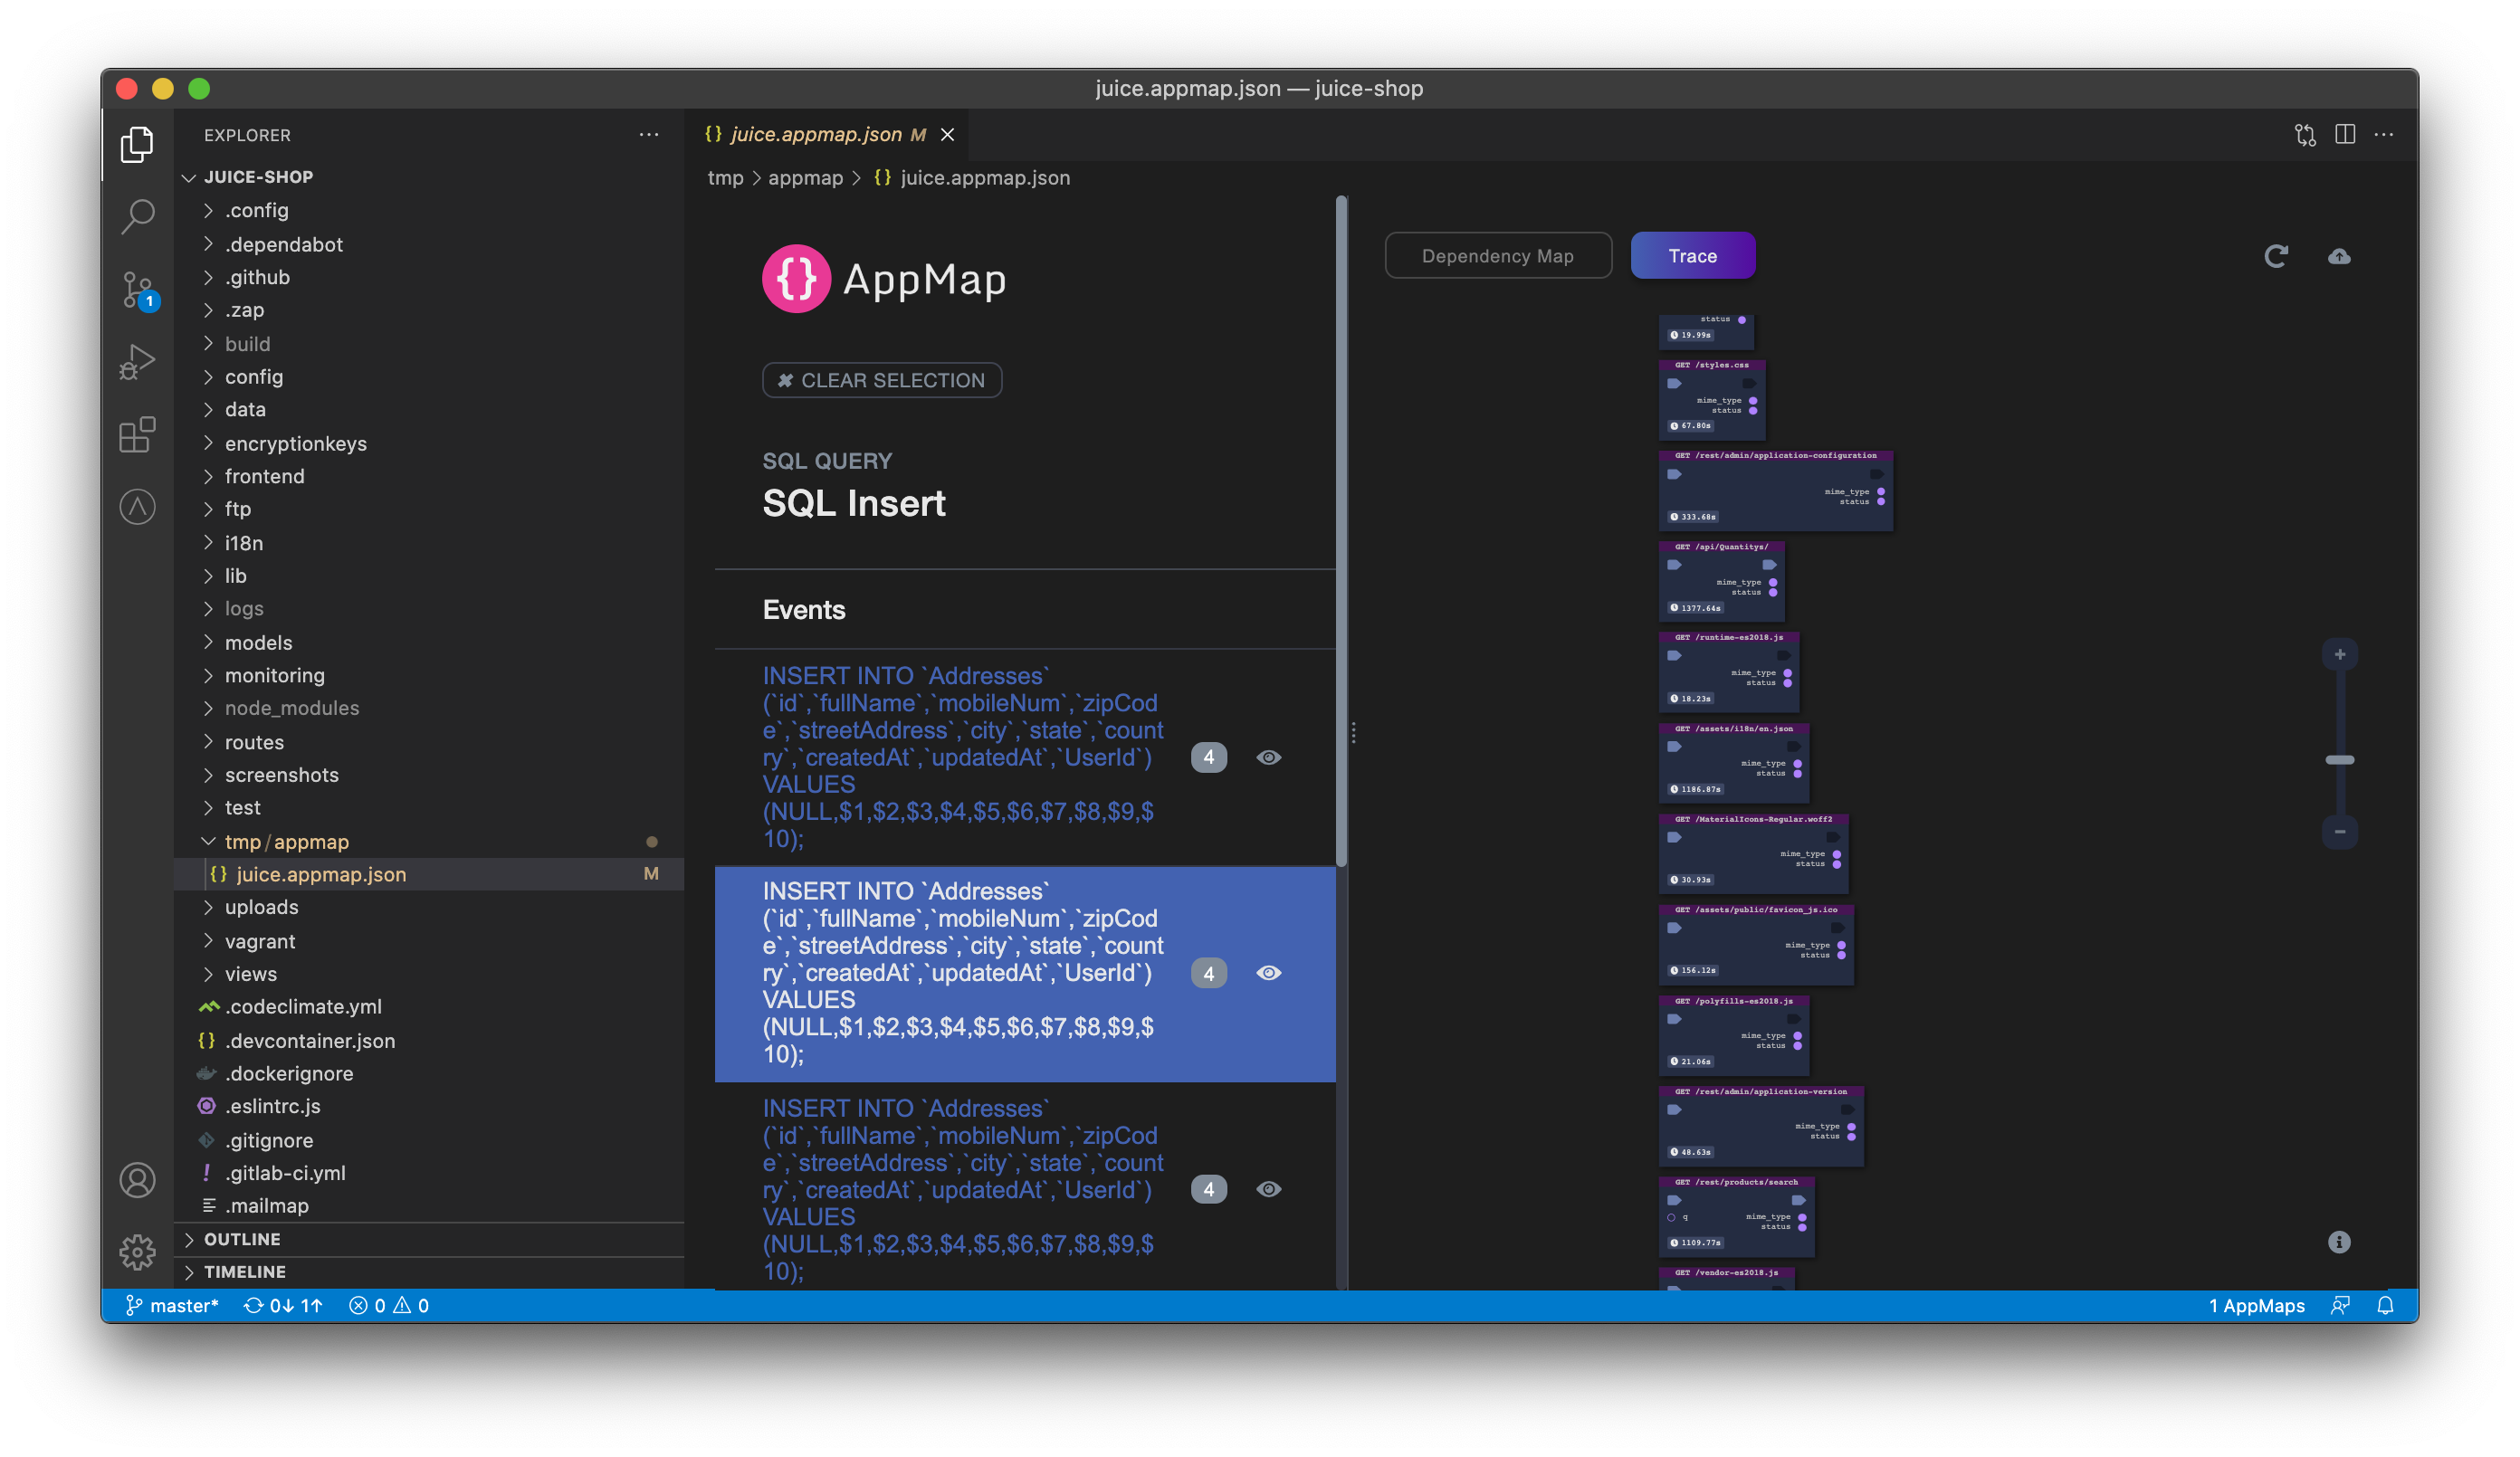Select GET /styles.css trace node
This screenshot has width=2520, height=1457.
pos(1712,399)
